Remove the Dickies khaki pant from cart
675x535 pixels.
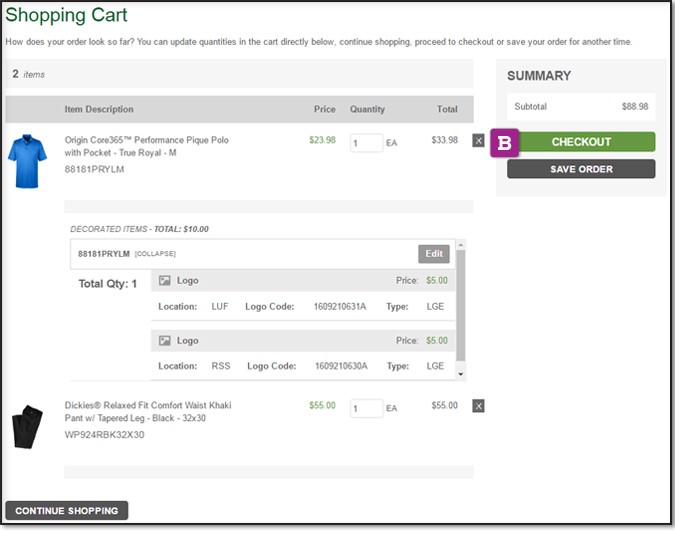[x=478, y=406]
